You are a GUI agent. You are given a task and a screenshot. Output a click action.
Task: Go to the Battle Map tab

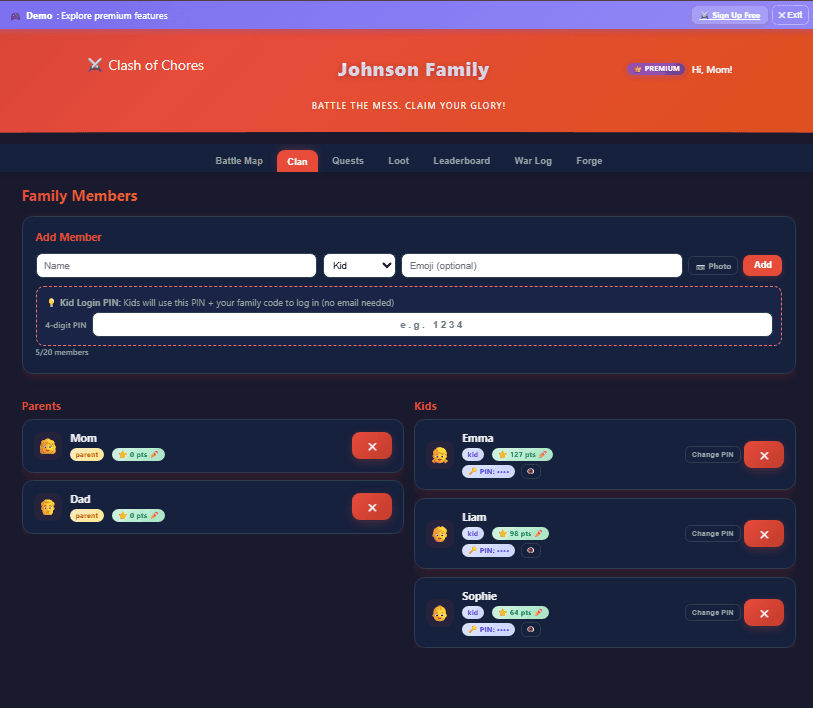tap(239, 161)
